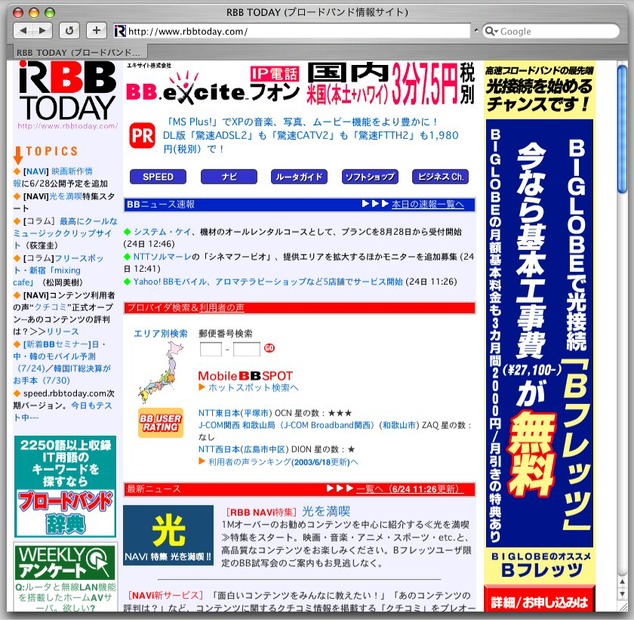Open the エリア別検索 link

[x=161, y=334]
